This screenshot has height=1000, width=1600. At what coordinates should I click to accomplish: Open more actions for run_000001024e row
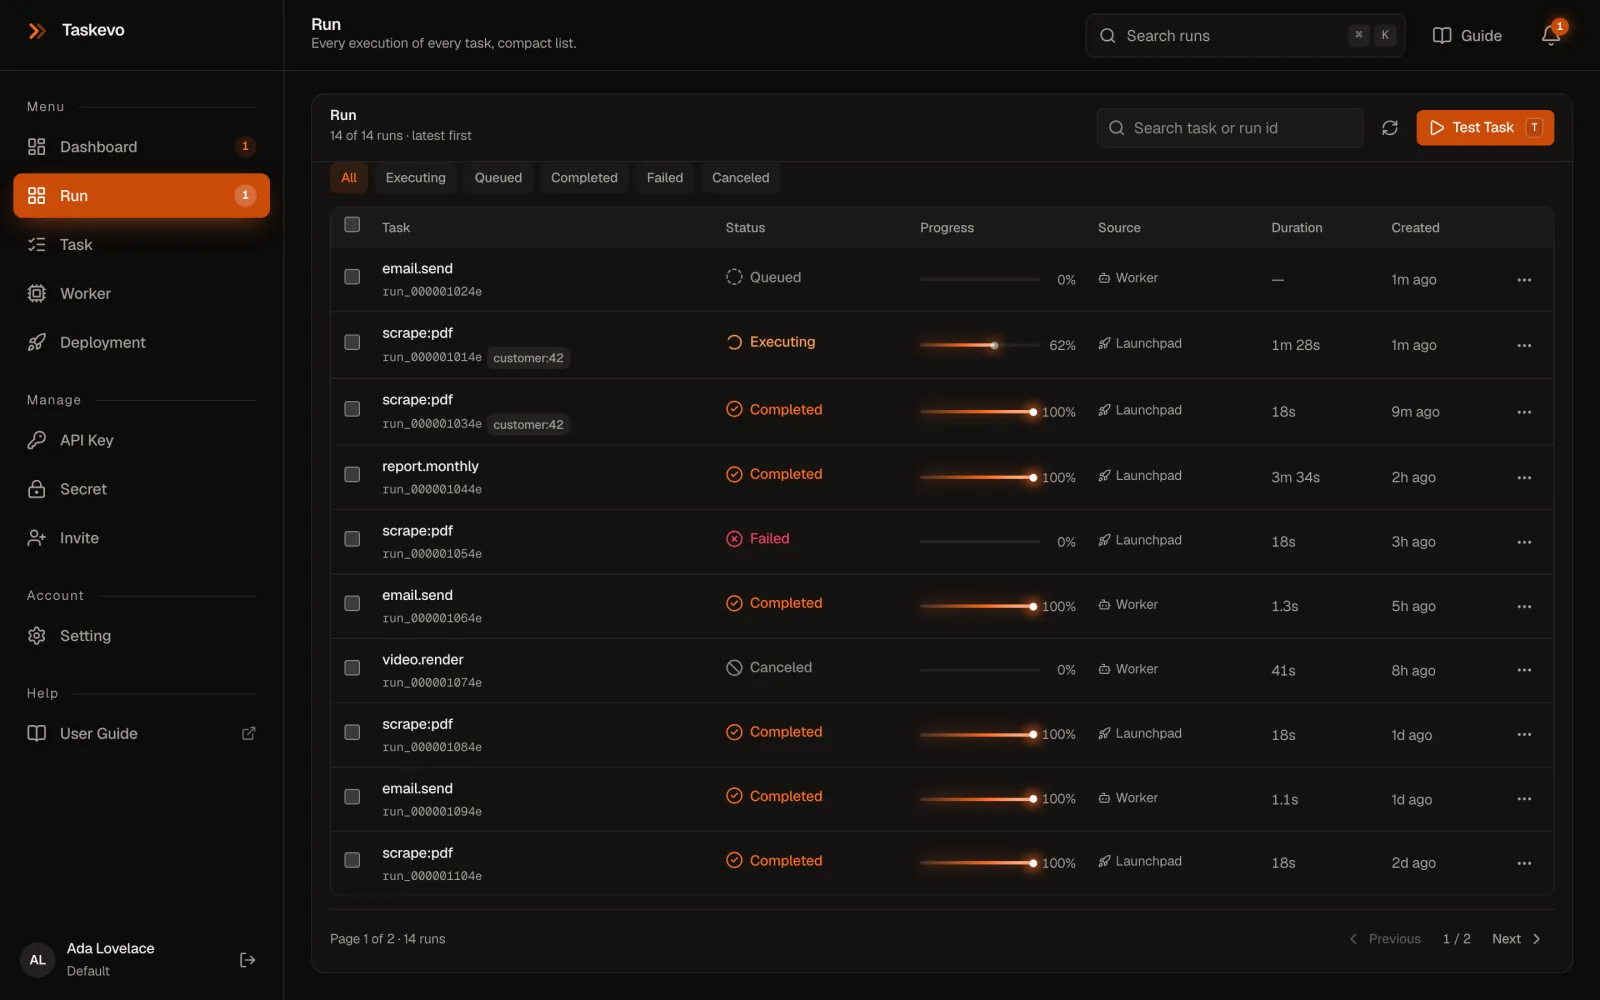1524,280
